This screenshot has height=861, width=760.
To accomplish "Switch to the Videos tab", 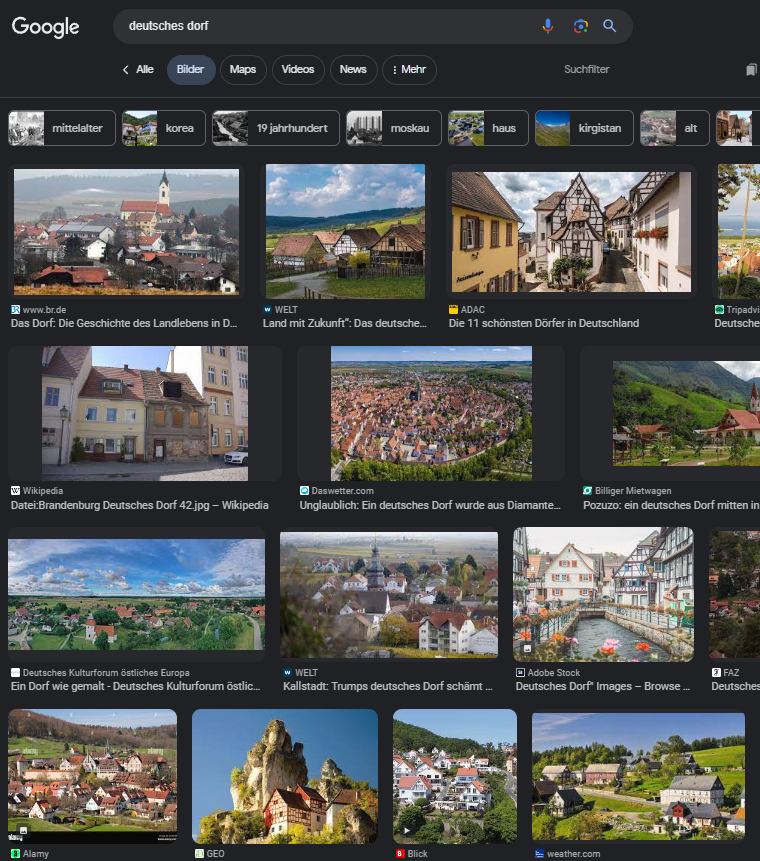I will tap(298, 70).
